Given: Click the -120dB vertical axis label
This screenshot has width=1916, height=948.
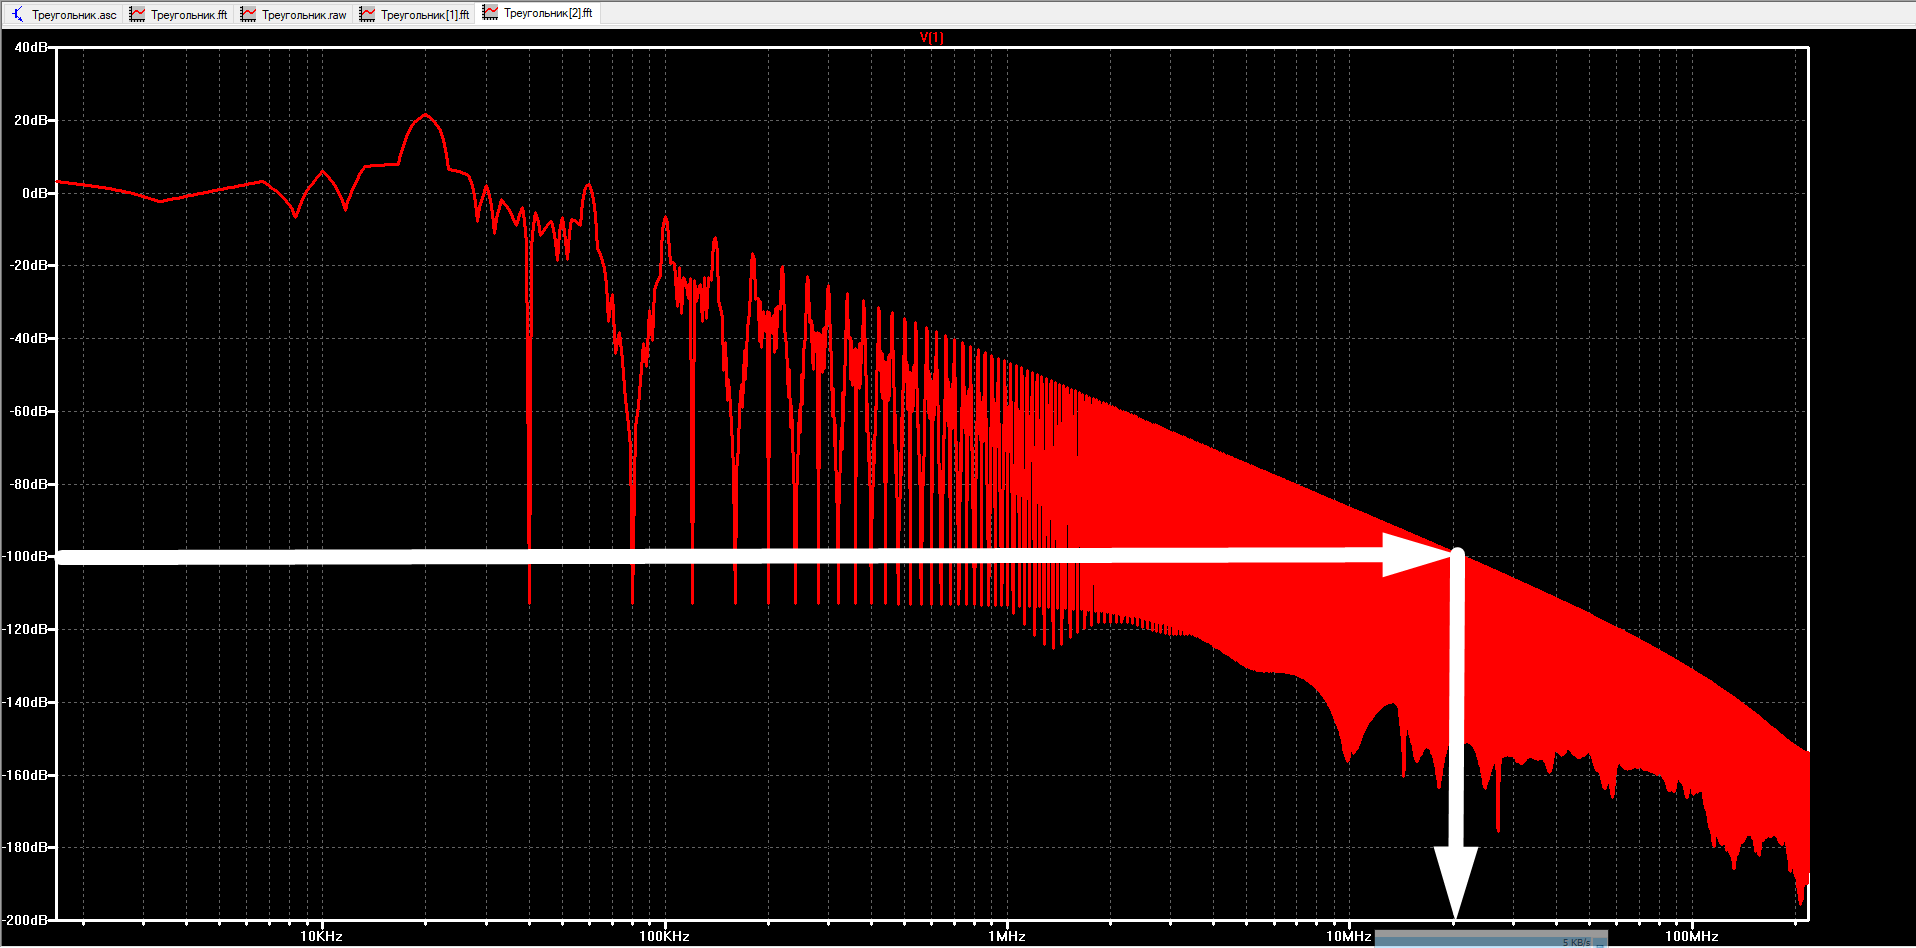Looking at the screenshot, I should 25,629.
